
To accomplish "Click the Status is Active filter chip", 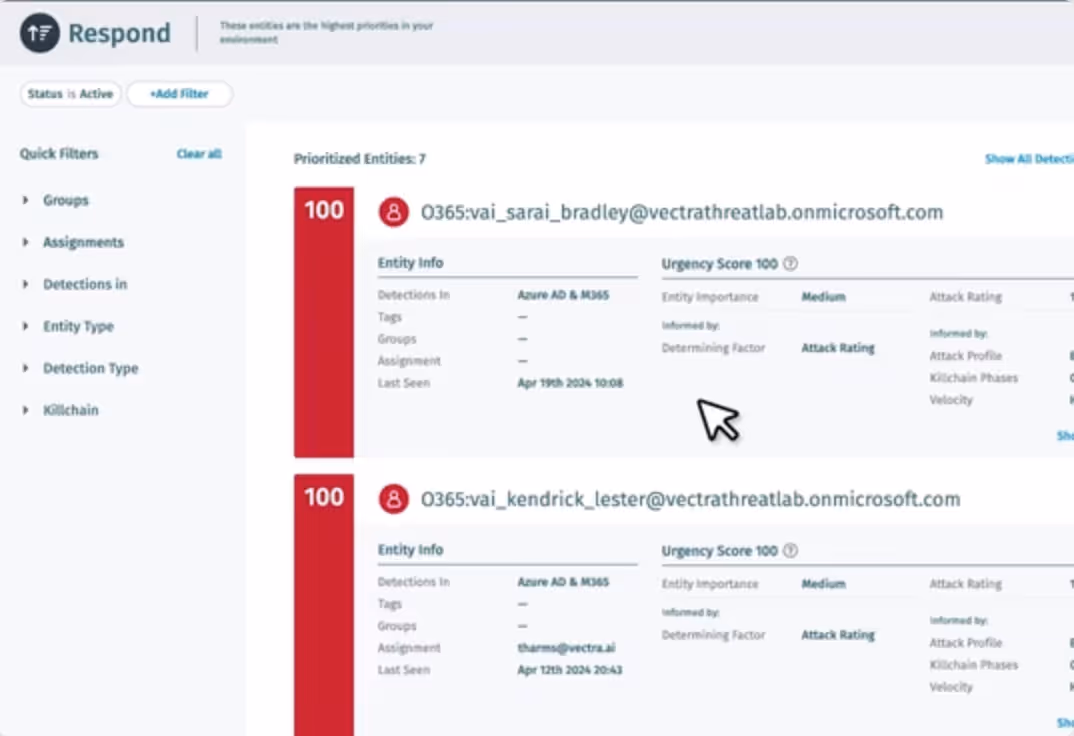I will click(71, 94).
